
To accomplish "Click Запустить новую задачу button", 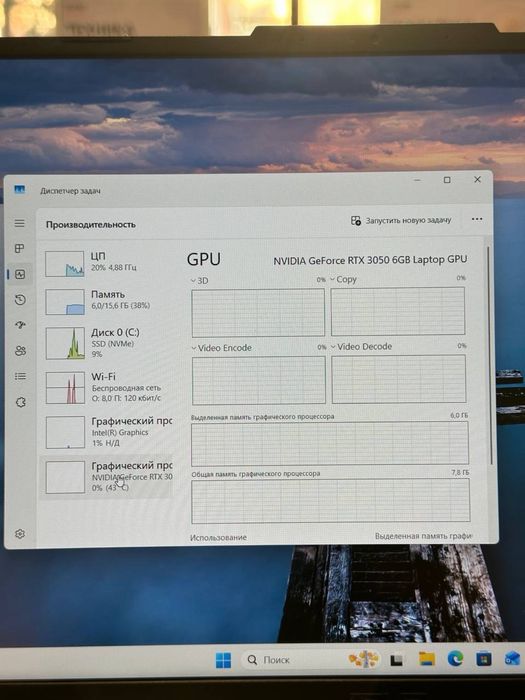I will click(x=401, y=221).
